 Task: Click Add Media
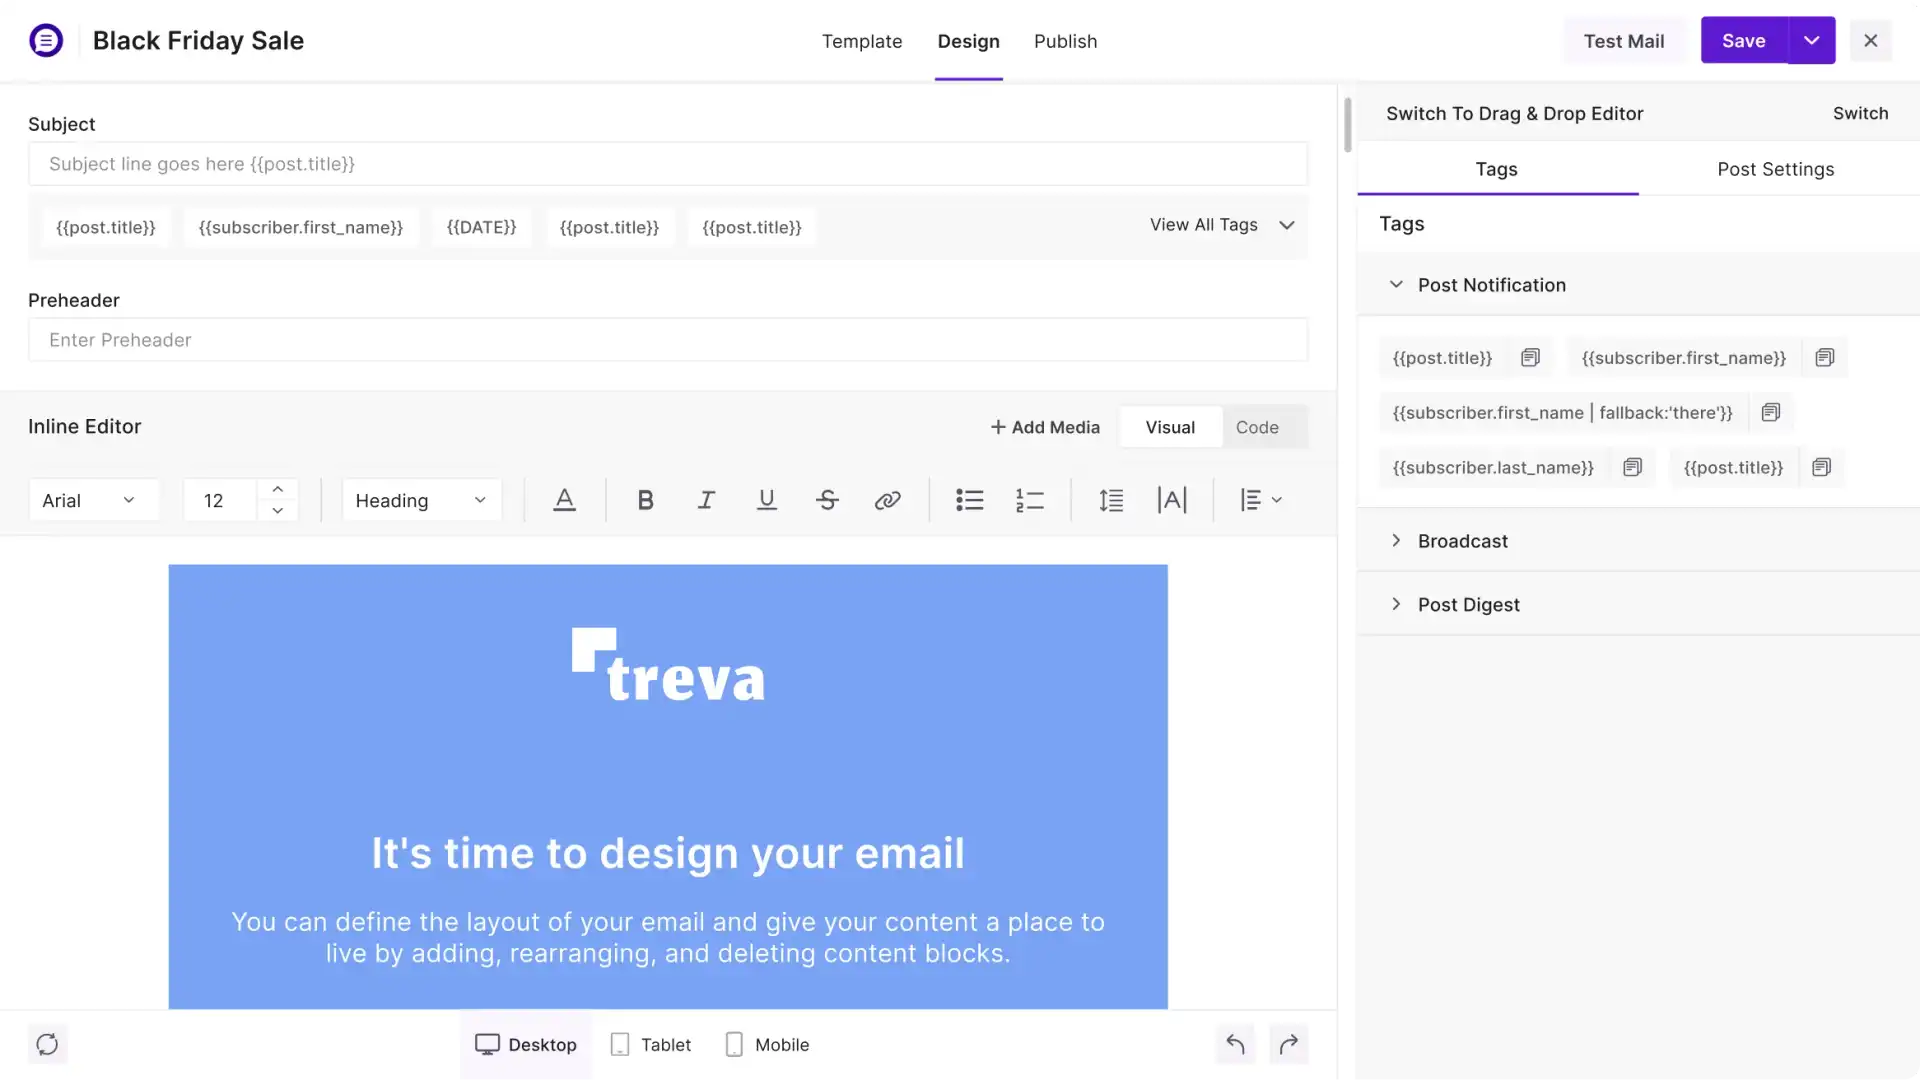1045,428
